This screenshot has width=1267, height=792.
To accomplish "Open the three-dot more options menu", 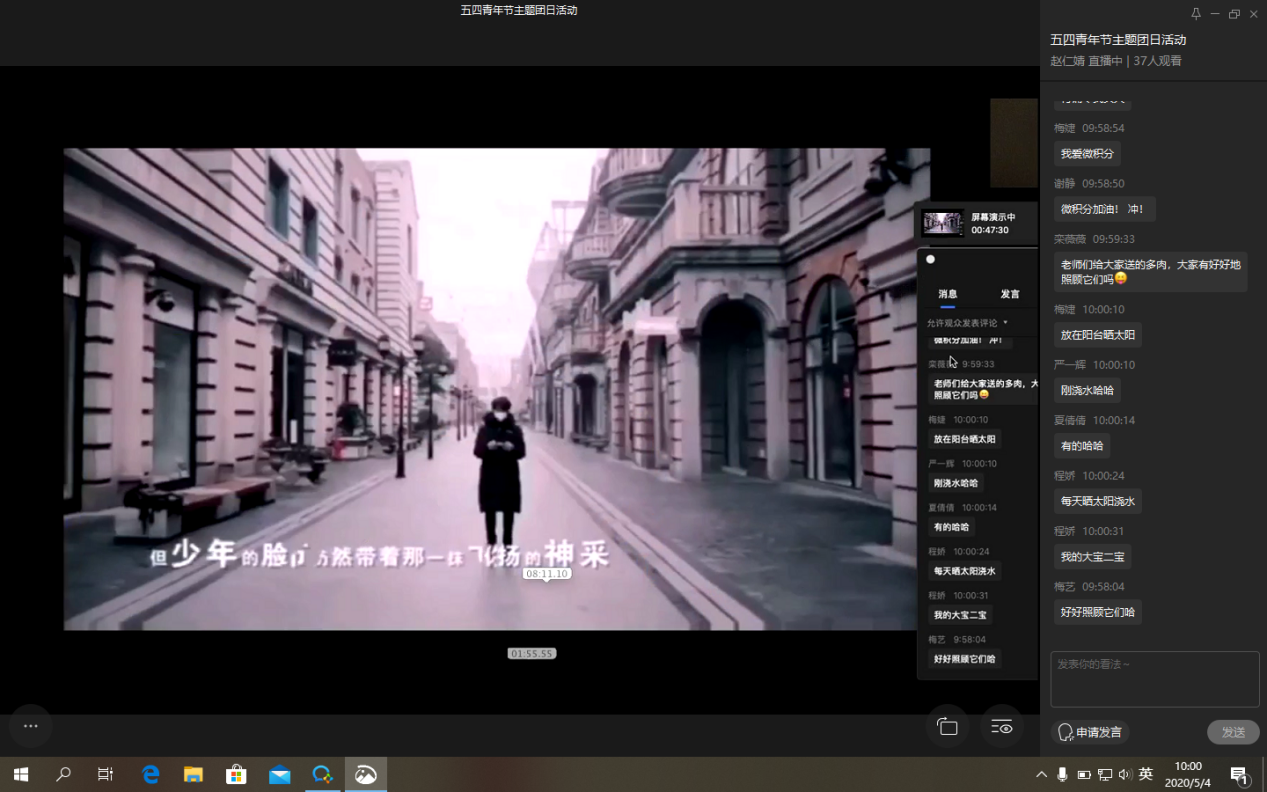I will [30, 727].
